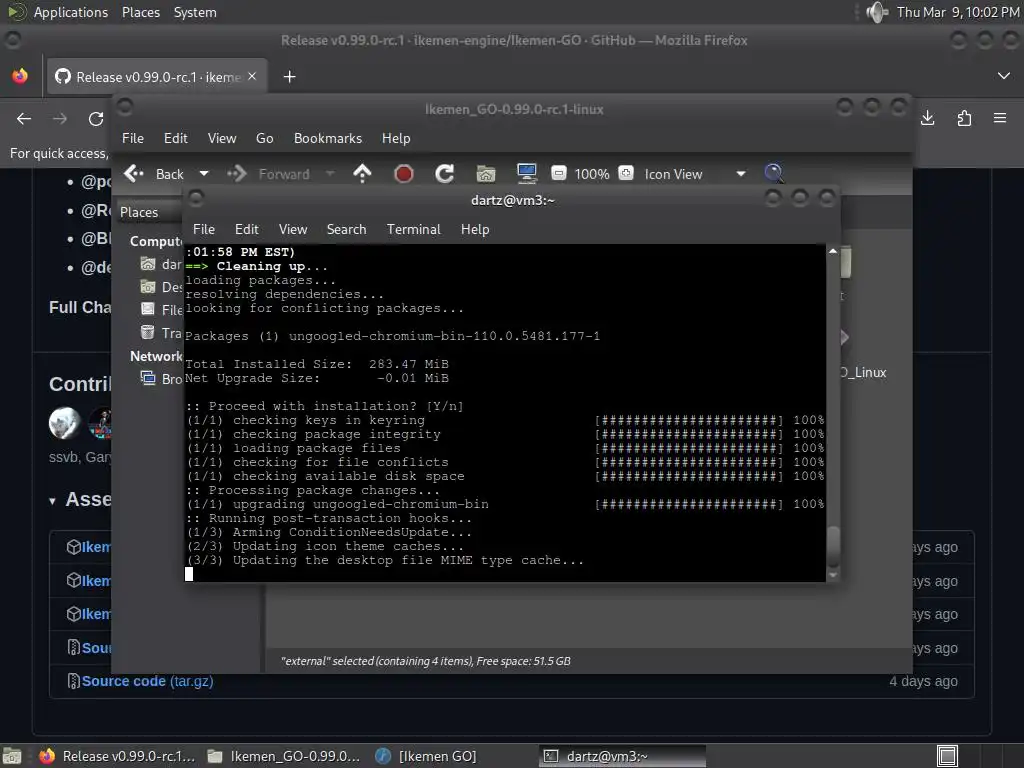Expand the Forward history dropdown arrow
This screenshot has height=768, width=1024.
point(330,174)
